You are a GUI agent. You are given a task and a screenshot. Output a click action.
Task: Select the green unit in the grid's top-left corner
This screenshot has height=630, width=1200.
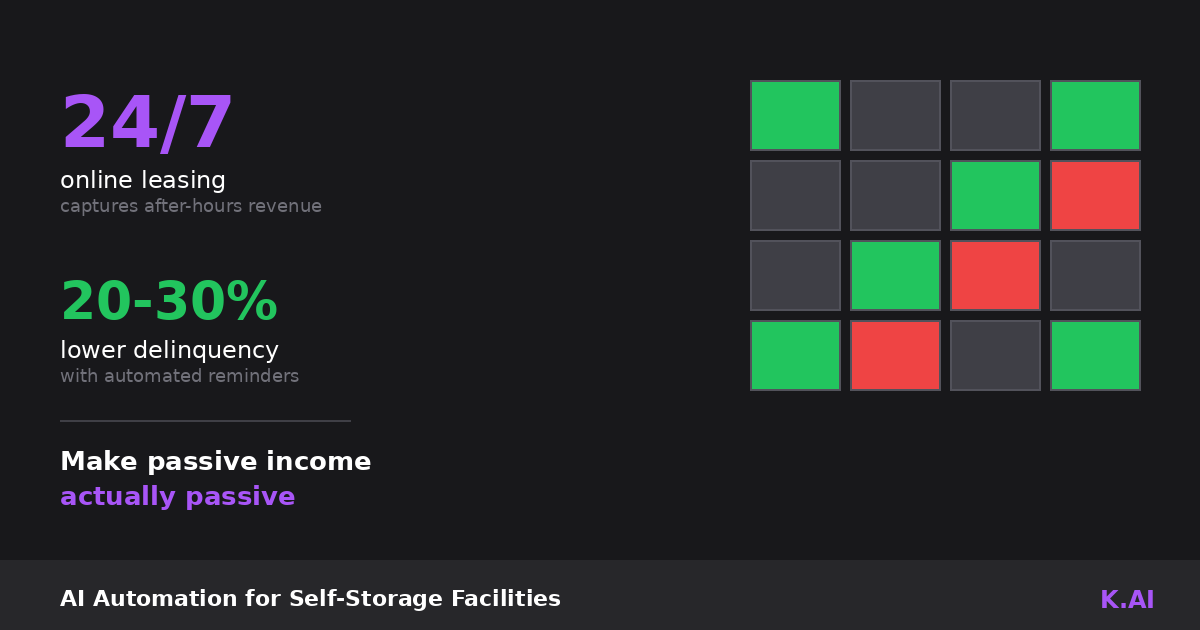[795, 116]
